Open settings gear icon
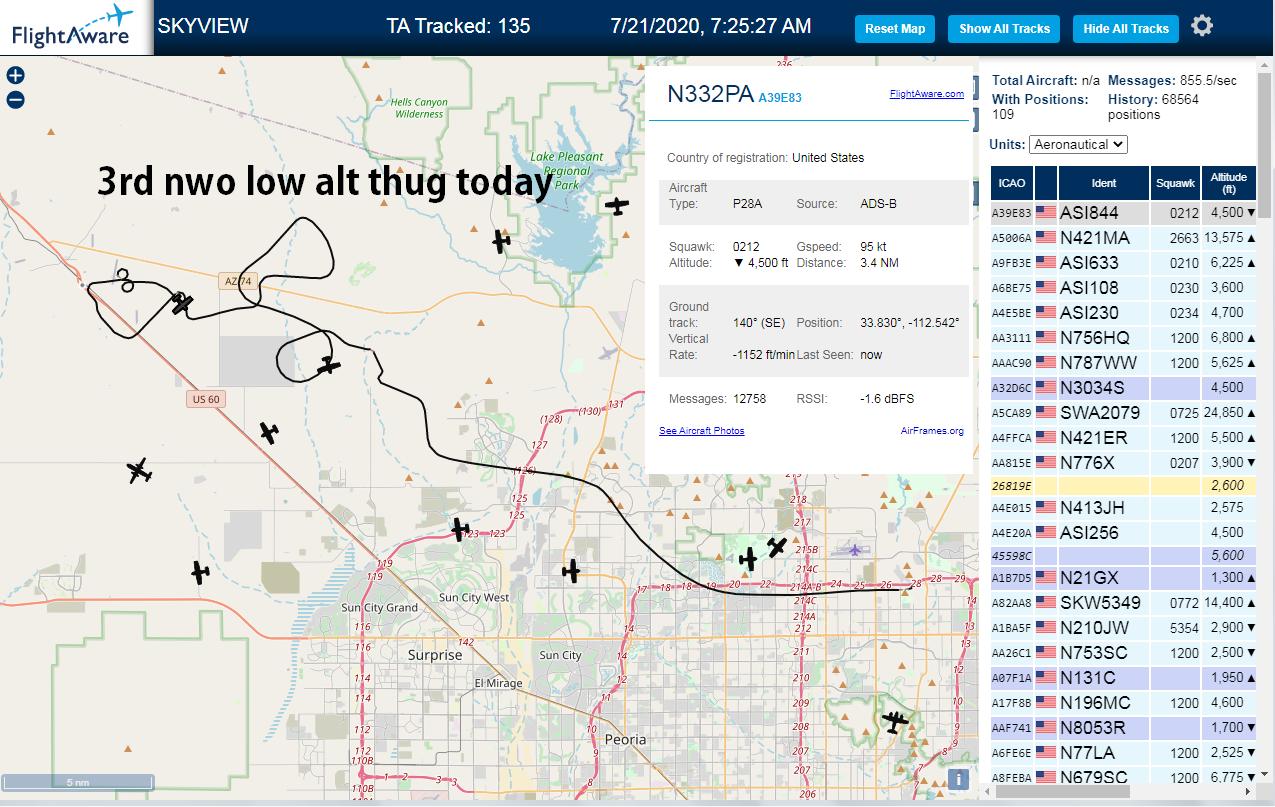1275x807 pixels. coord(1202,26)
